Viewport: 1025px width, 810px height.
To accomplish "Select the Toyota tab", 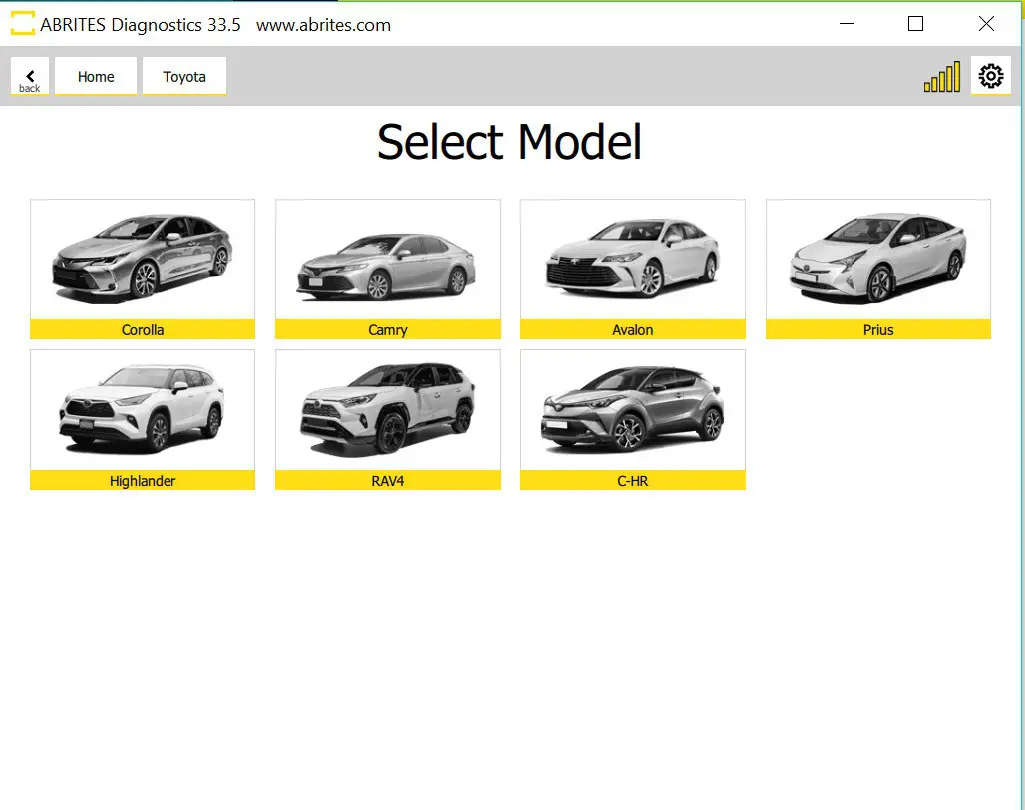I will [x=184, y=75].
